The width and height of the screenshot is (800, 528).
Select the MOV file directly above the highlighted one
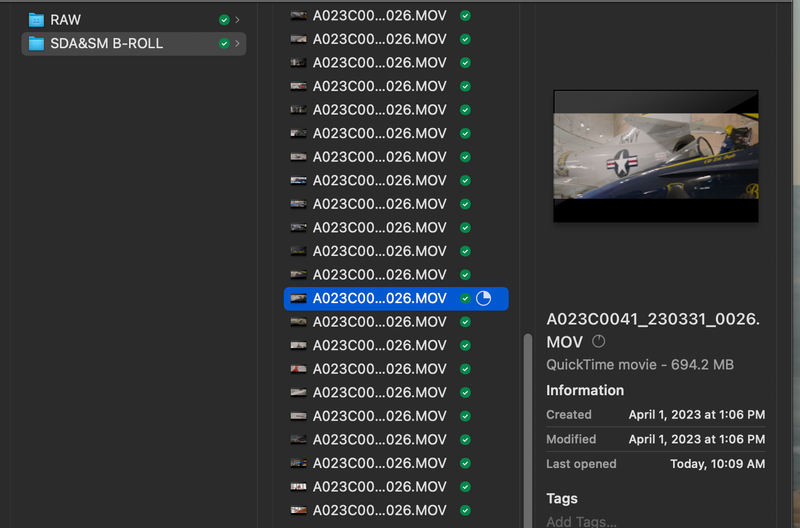[x=379, y=275]
